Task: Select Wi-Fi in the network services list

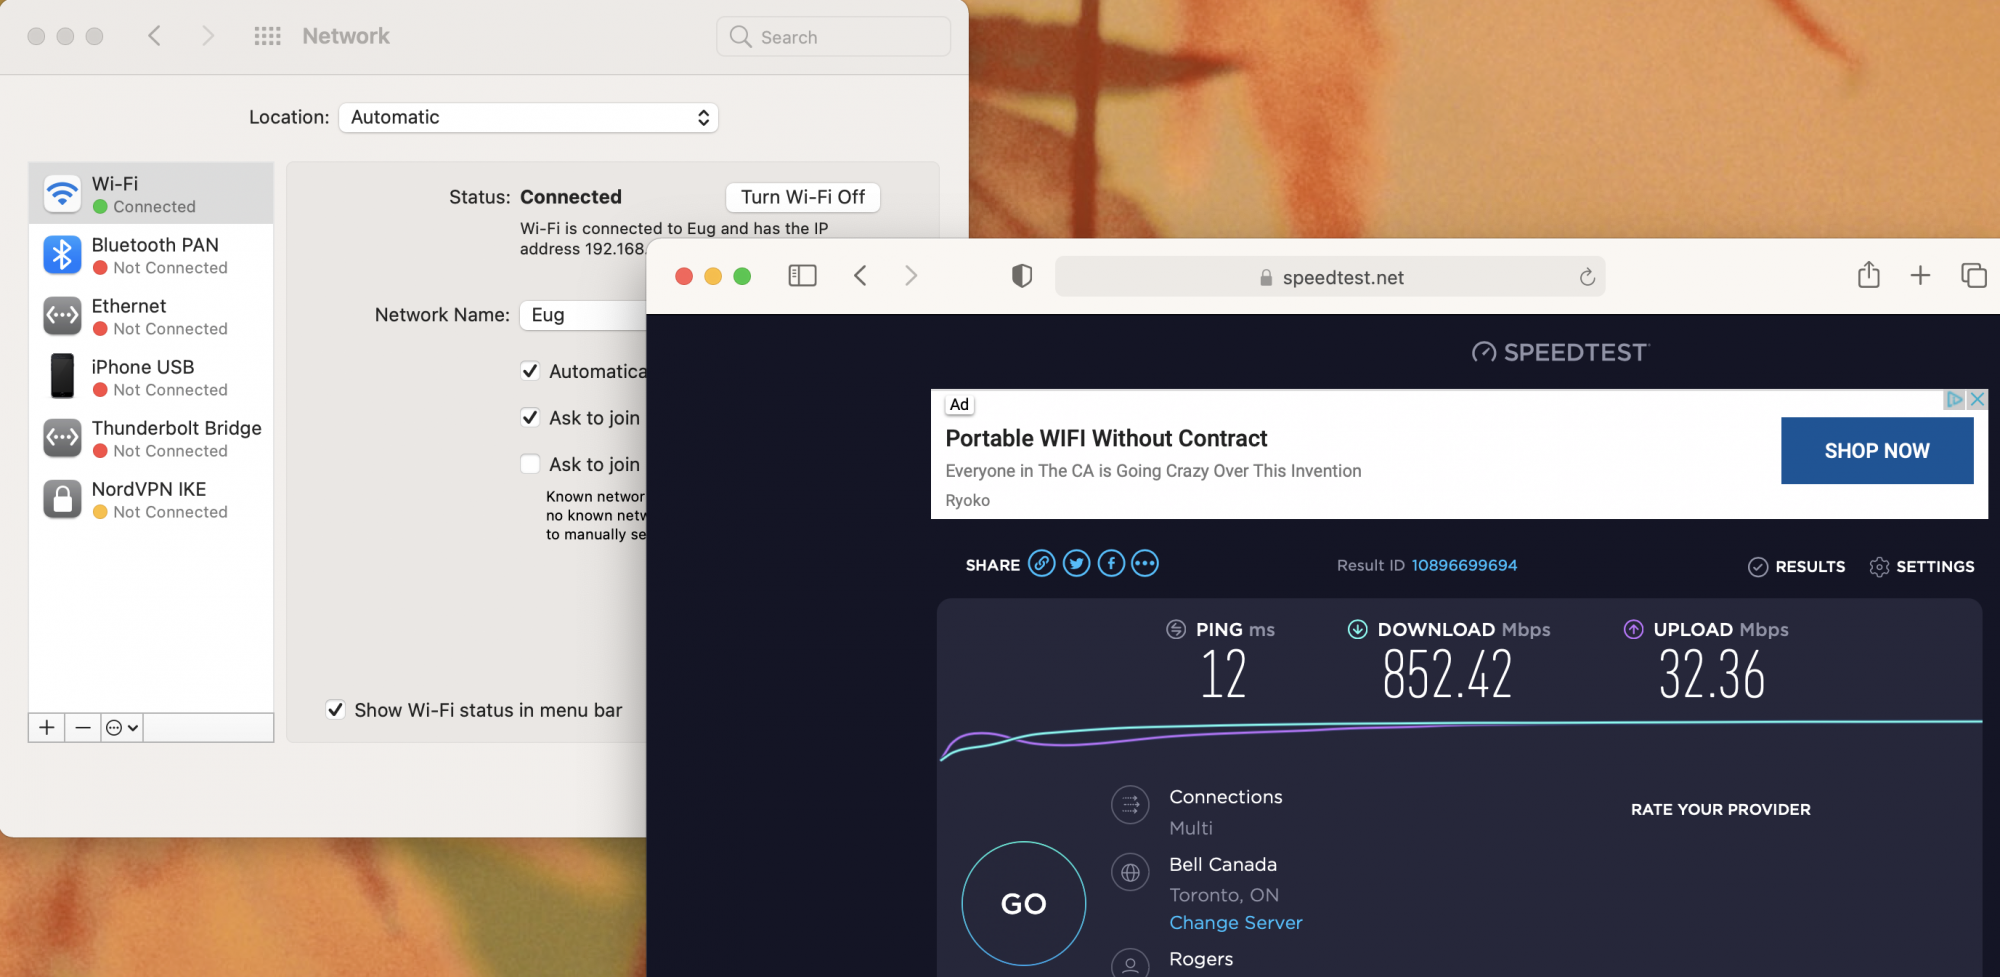Action: (151, 194)
